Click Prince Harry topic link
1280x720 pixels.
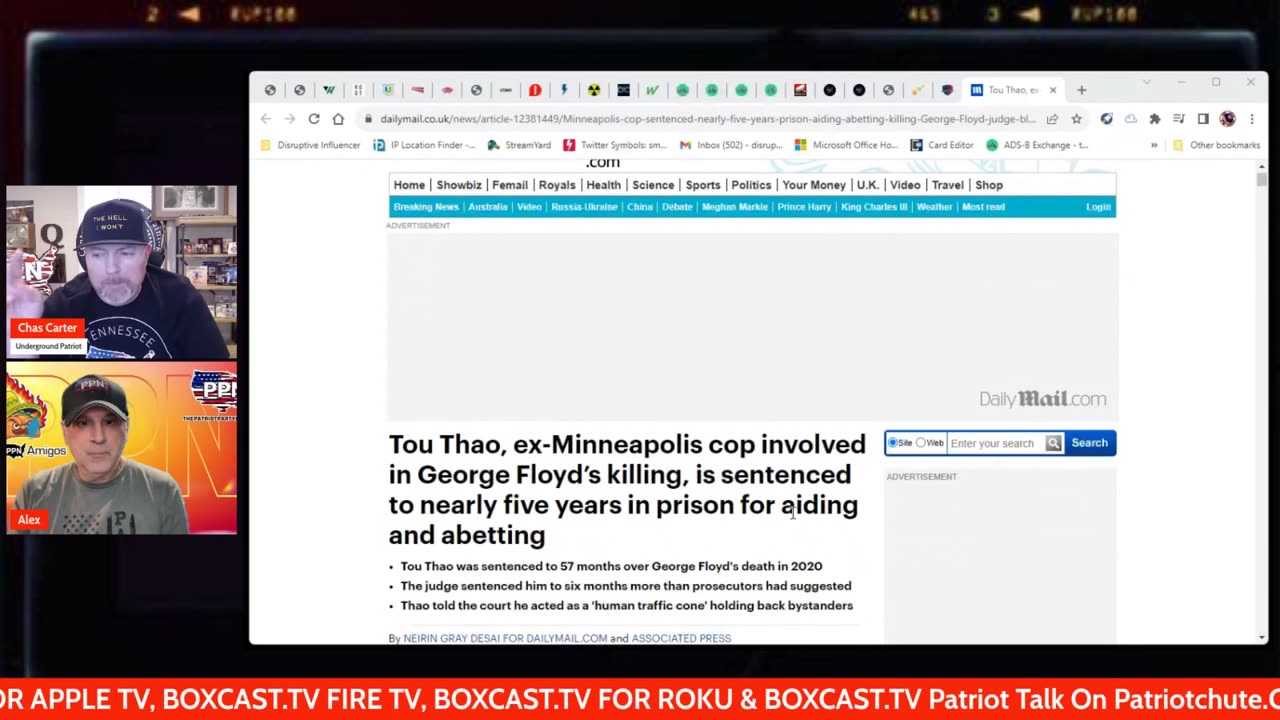coord(804,207)
